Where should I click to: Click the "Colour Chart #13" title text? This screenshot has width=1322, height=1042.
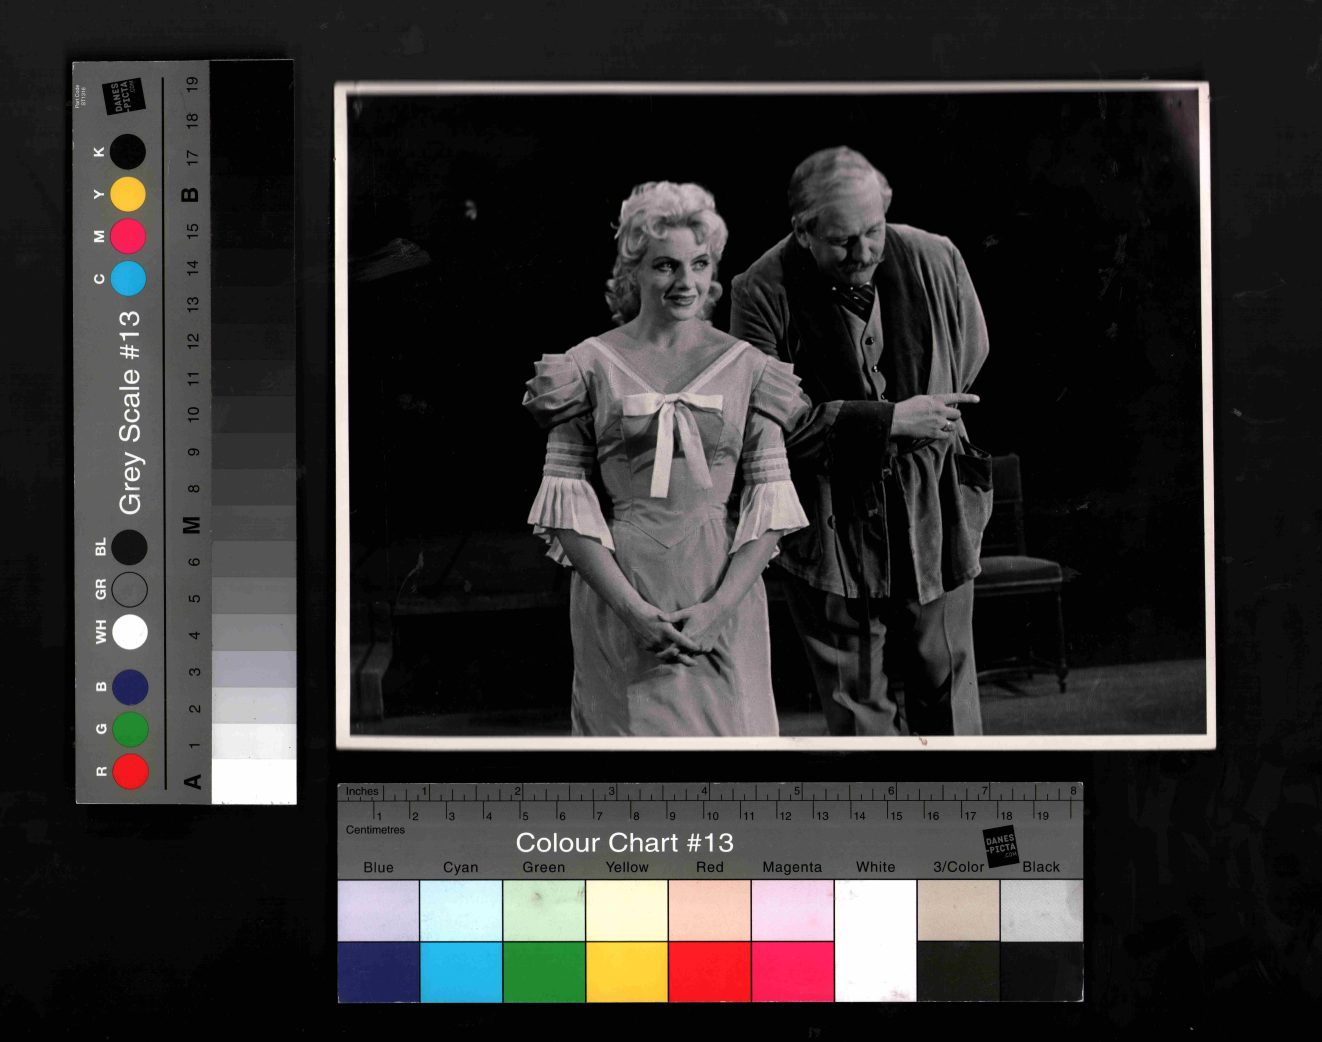624,843
